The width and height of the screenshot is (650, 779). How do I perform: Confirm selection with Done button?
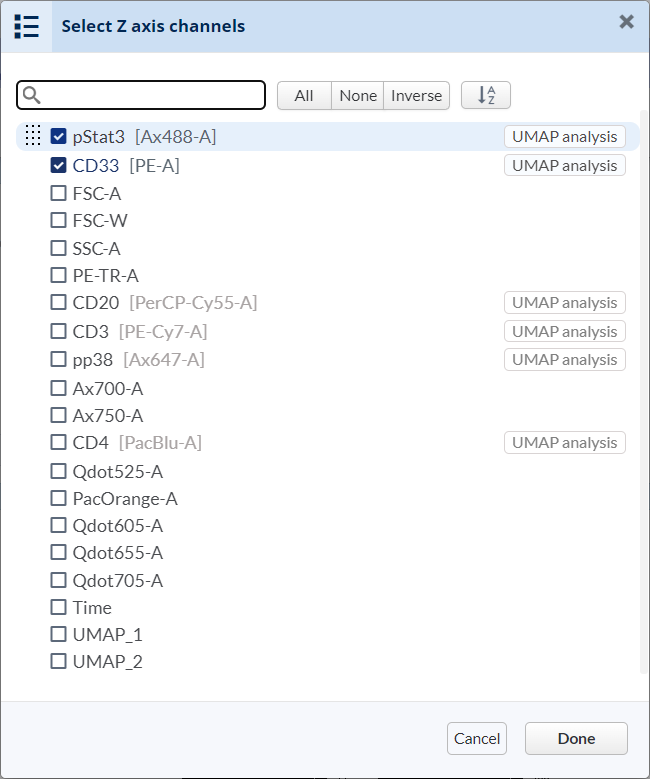tap(576, 738)
